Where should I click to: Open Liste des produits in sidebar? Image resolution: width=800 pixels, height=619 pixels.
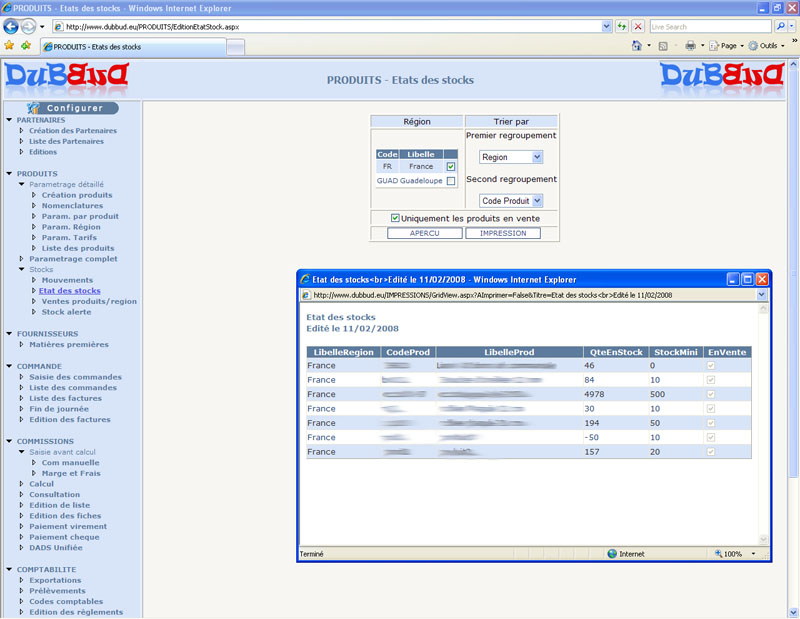click(x=78, y=248)
